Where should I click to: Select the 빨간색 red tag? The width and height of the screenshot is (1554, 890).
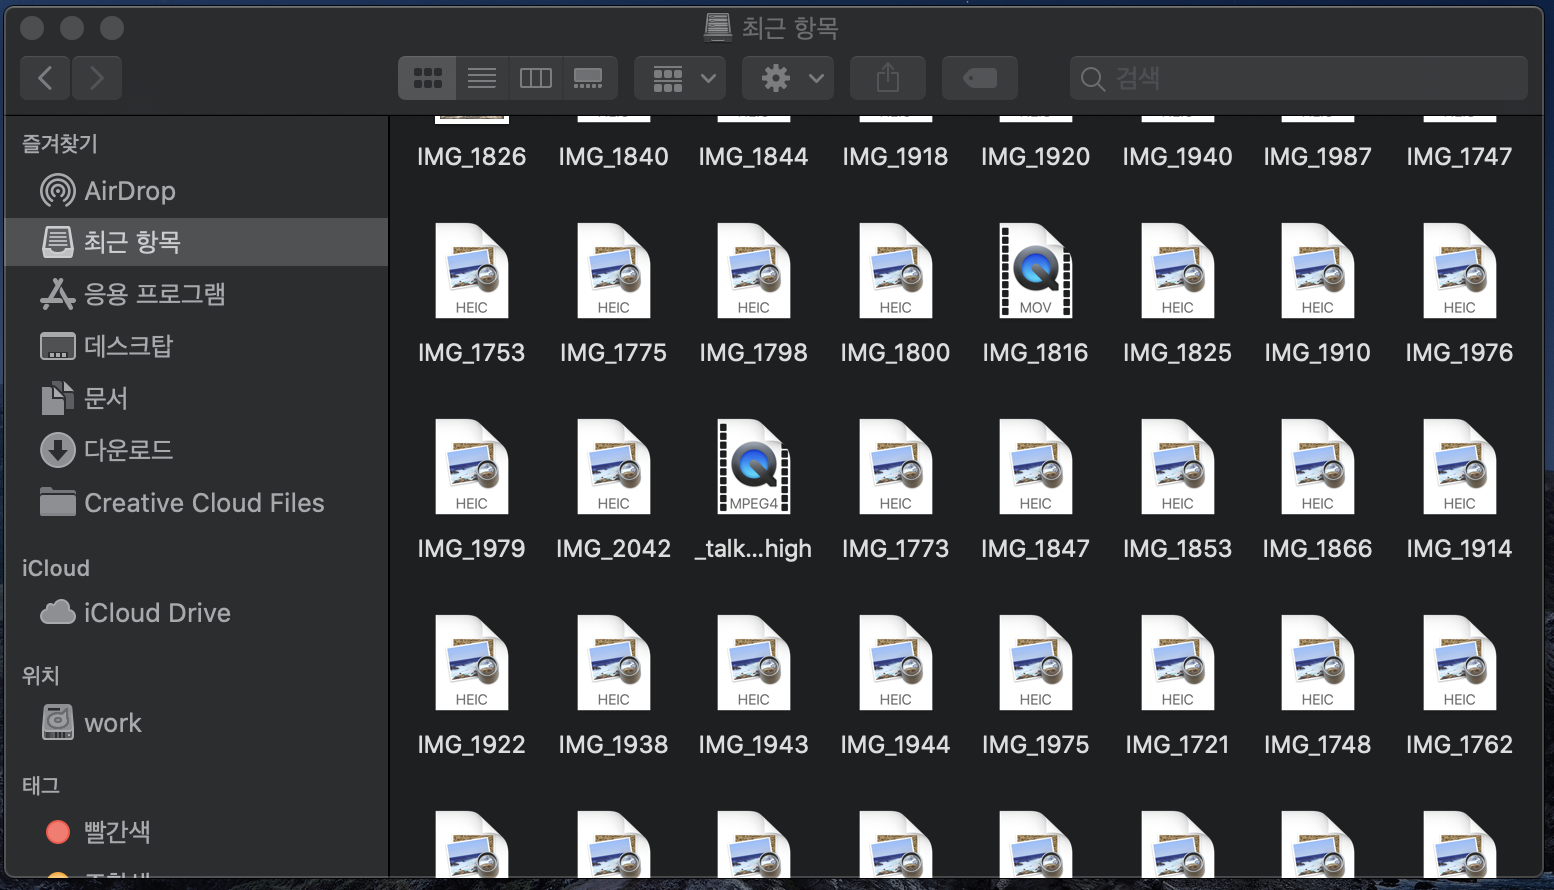pyautogui.click(x=196, y=831)
